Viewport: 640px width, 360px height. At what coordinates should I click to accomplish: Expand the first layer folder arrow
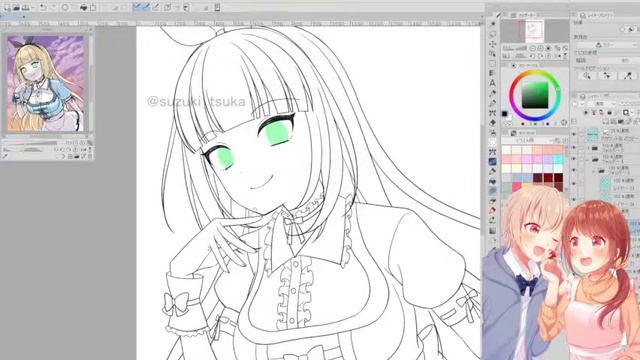(588, 148)
